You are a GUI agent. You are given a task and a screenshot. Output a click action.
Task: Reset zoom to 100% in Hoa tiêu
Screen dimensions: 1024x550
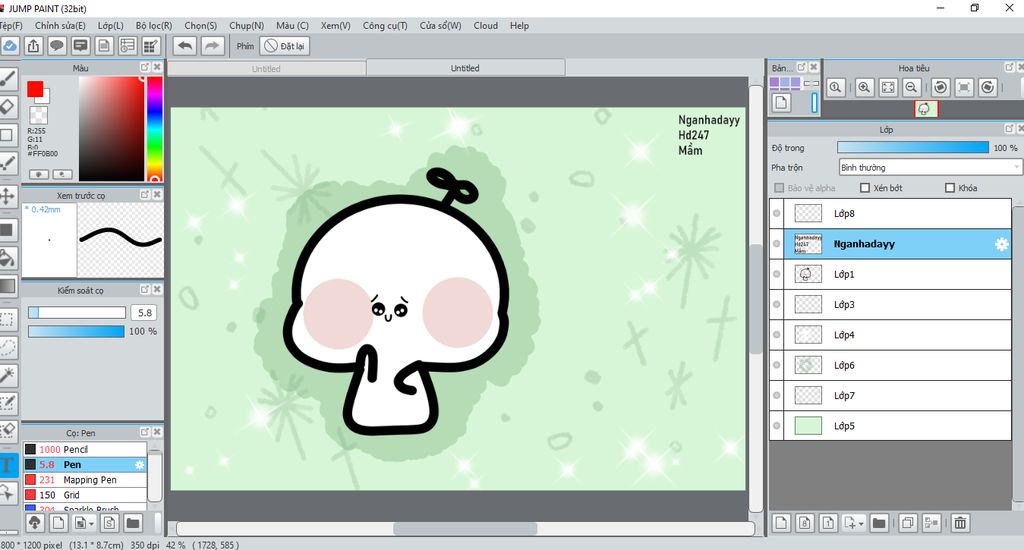point(835,87)
